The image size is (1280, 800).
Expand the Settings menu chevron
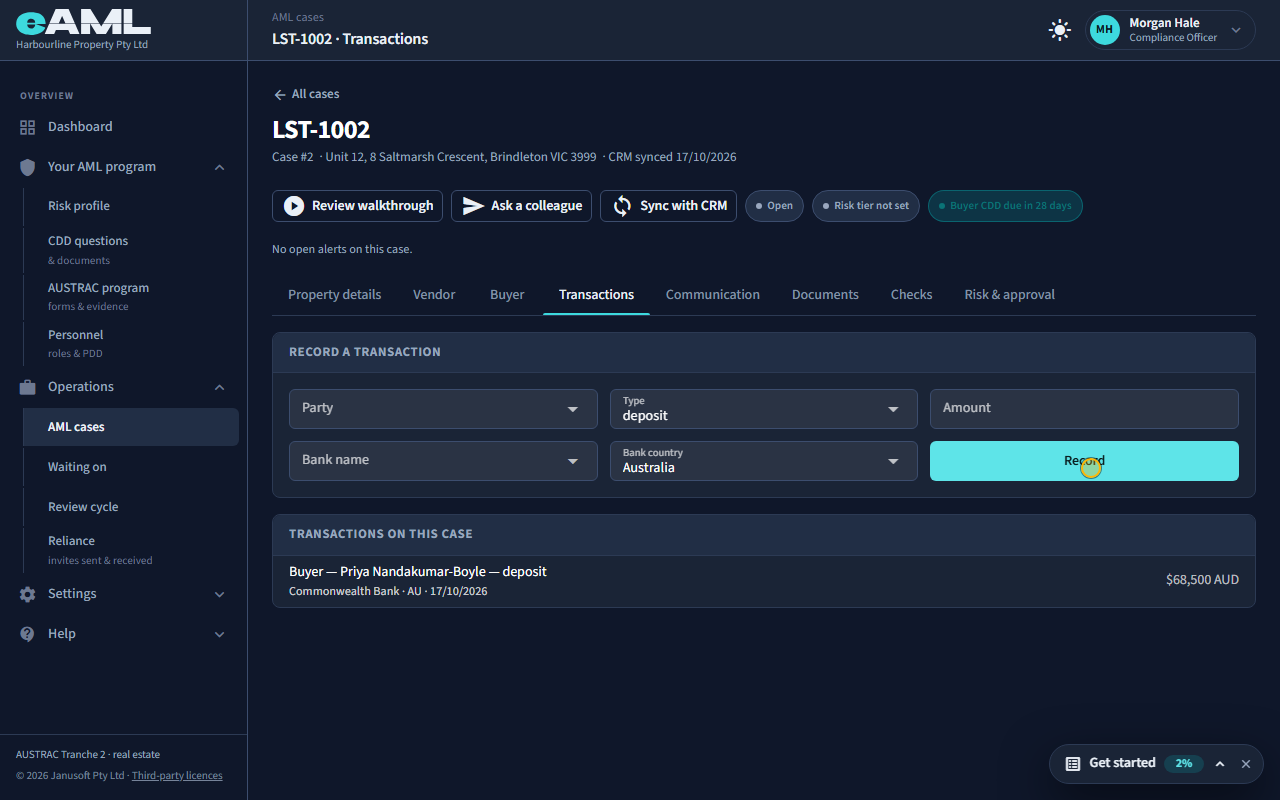click(x=220, y=594)
